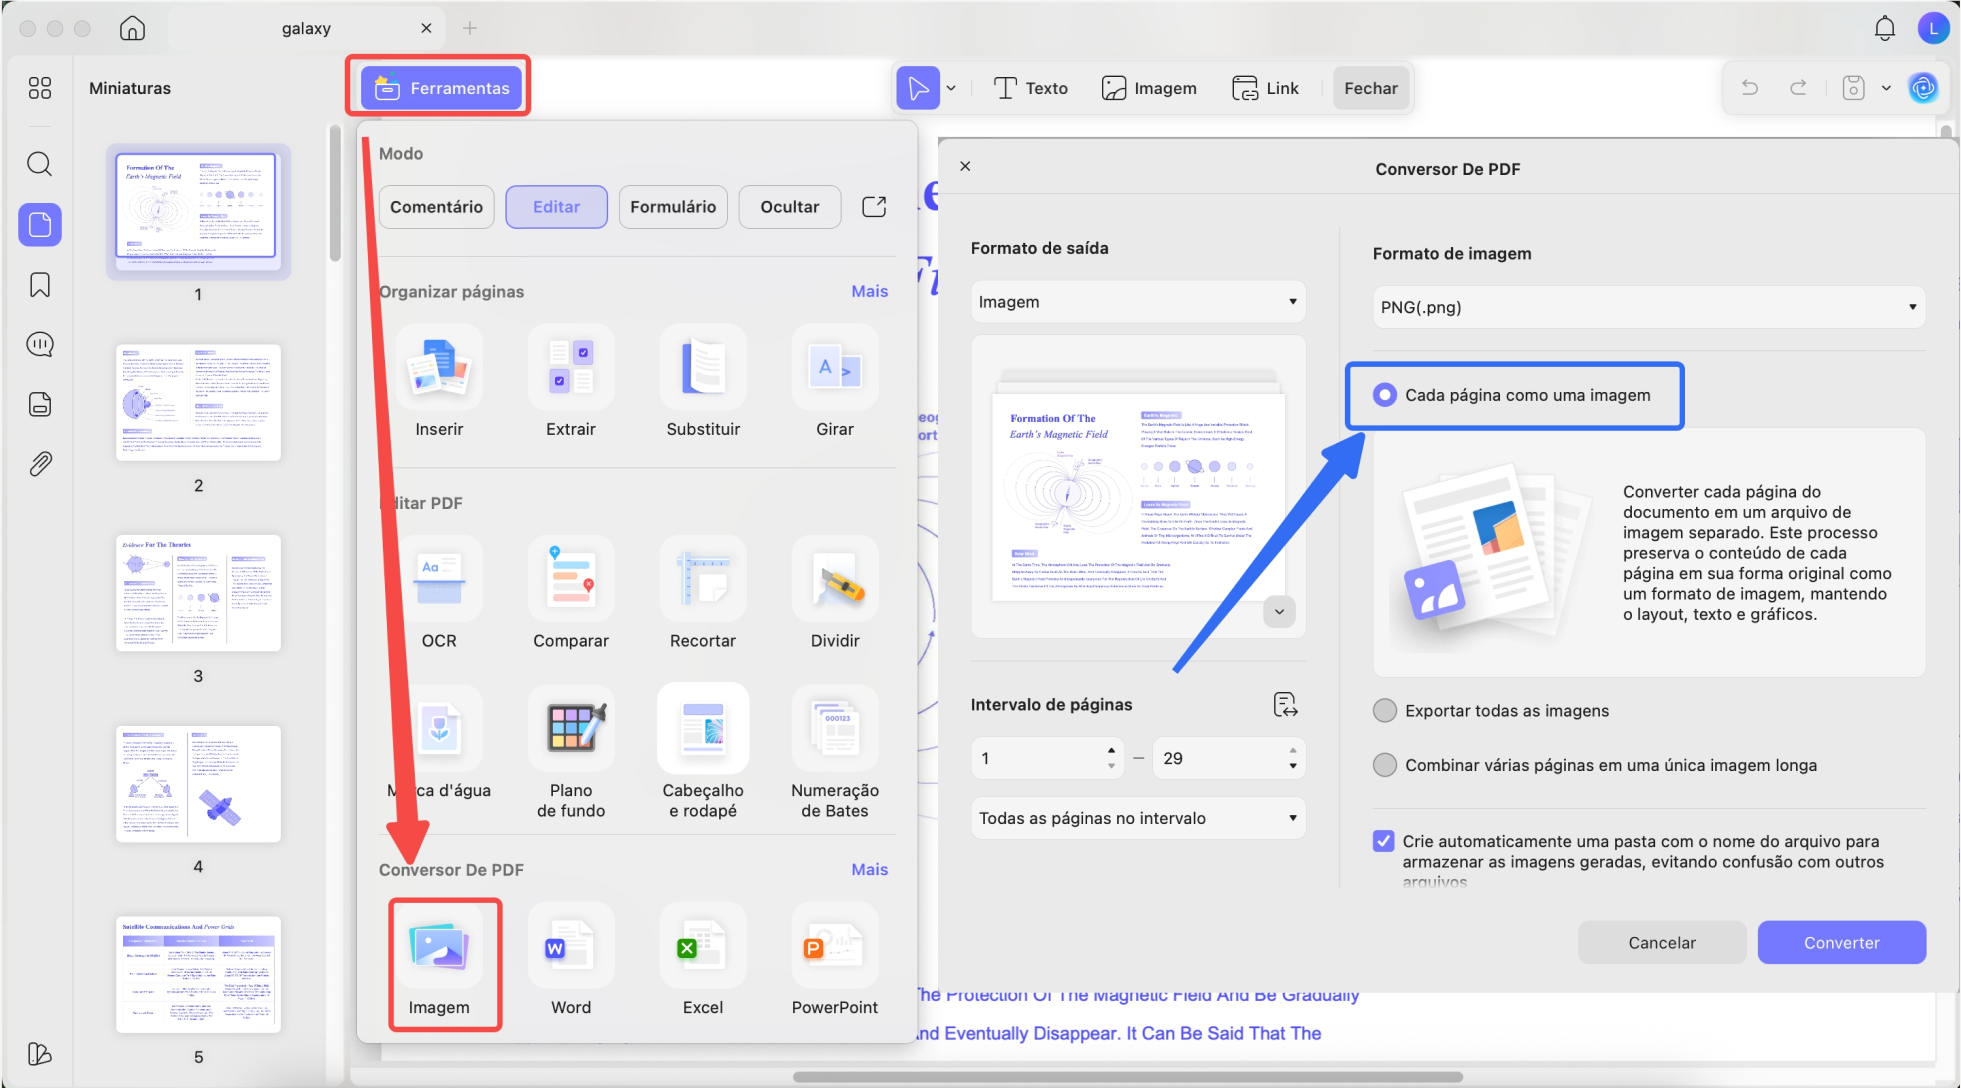This screenshot has width=1961, height=1088.
Task: Click Mais link beside Organizar páginas
Action: point(869,291)
